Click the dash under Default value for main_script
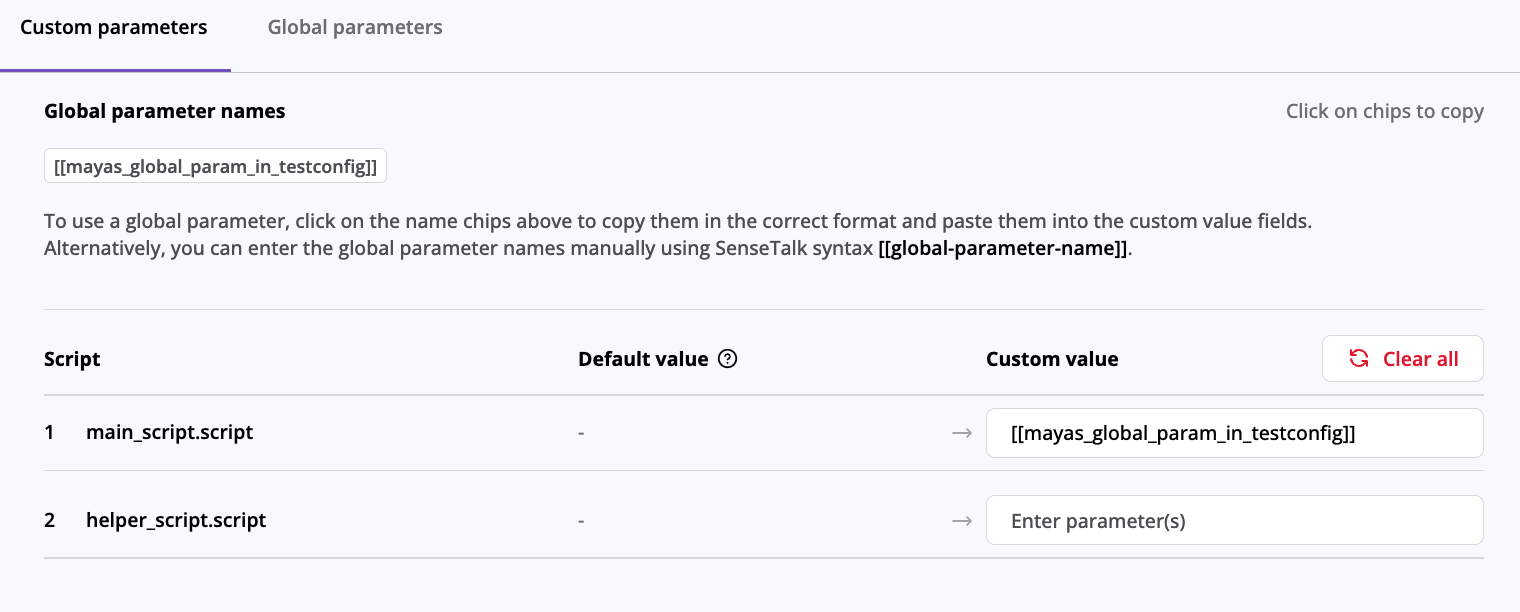Screen dimensions: 1520x612 tap(580, 432)
